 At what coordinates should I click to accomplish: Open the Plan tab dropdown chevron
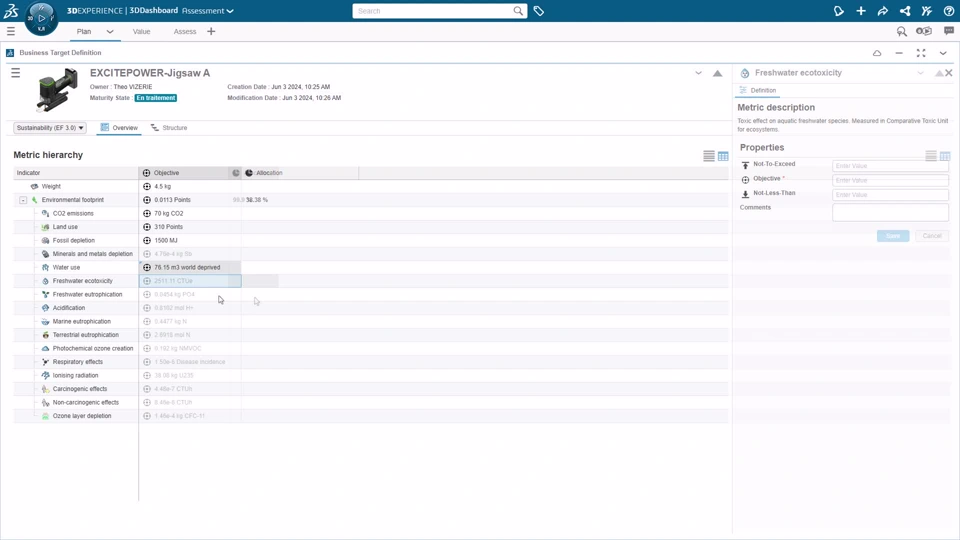(x=110, y=31)
